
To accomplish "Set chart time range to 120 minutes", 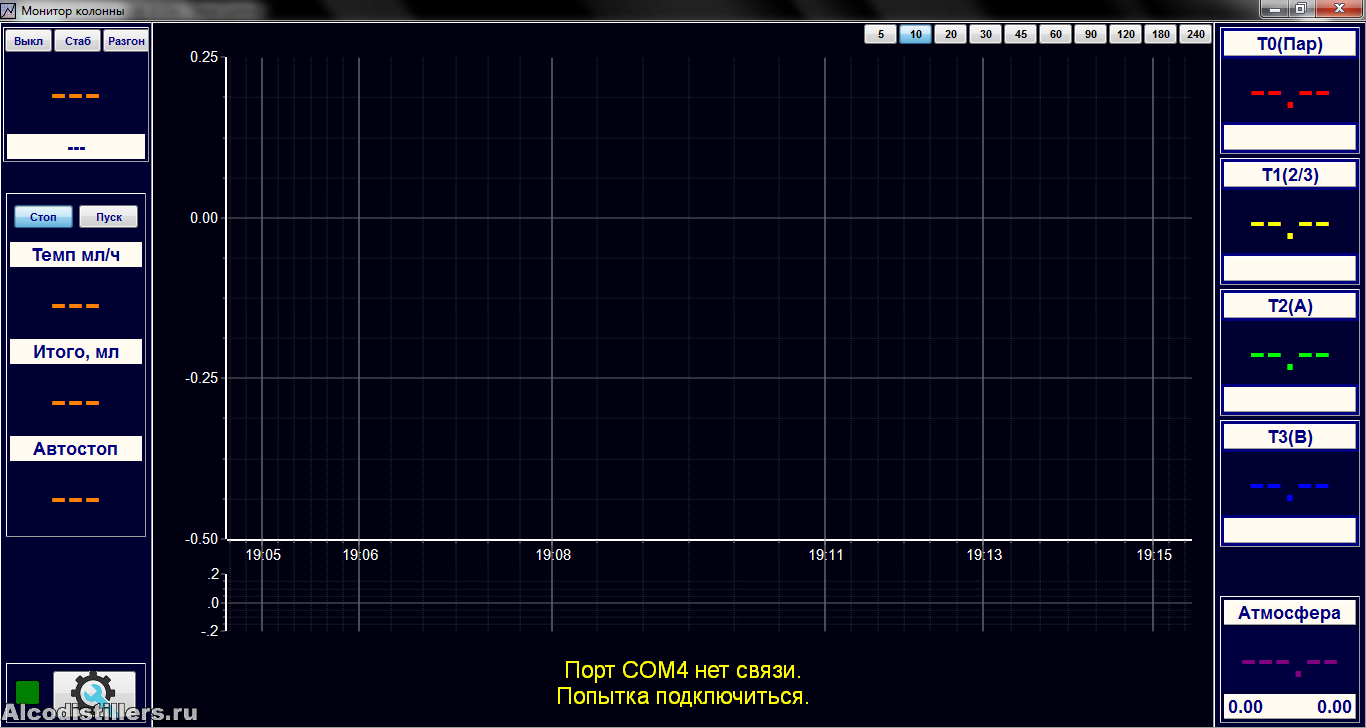I will 1125,34.
